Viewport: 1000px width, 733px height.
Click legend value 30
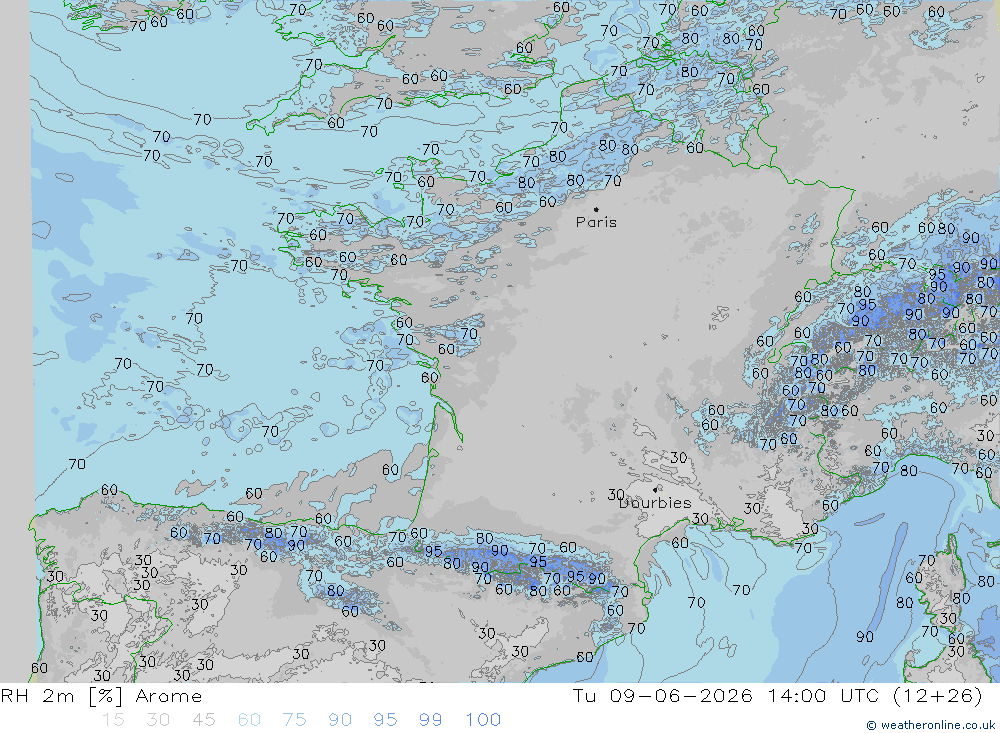click(158, 720)
